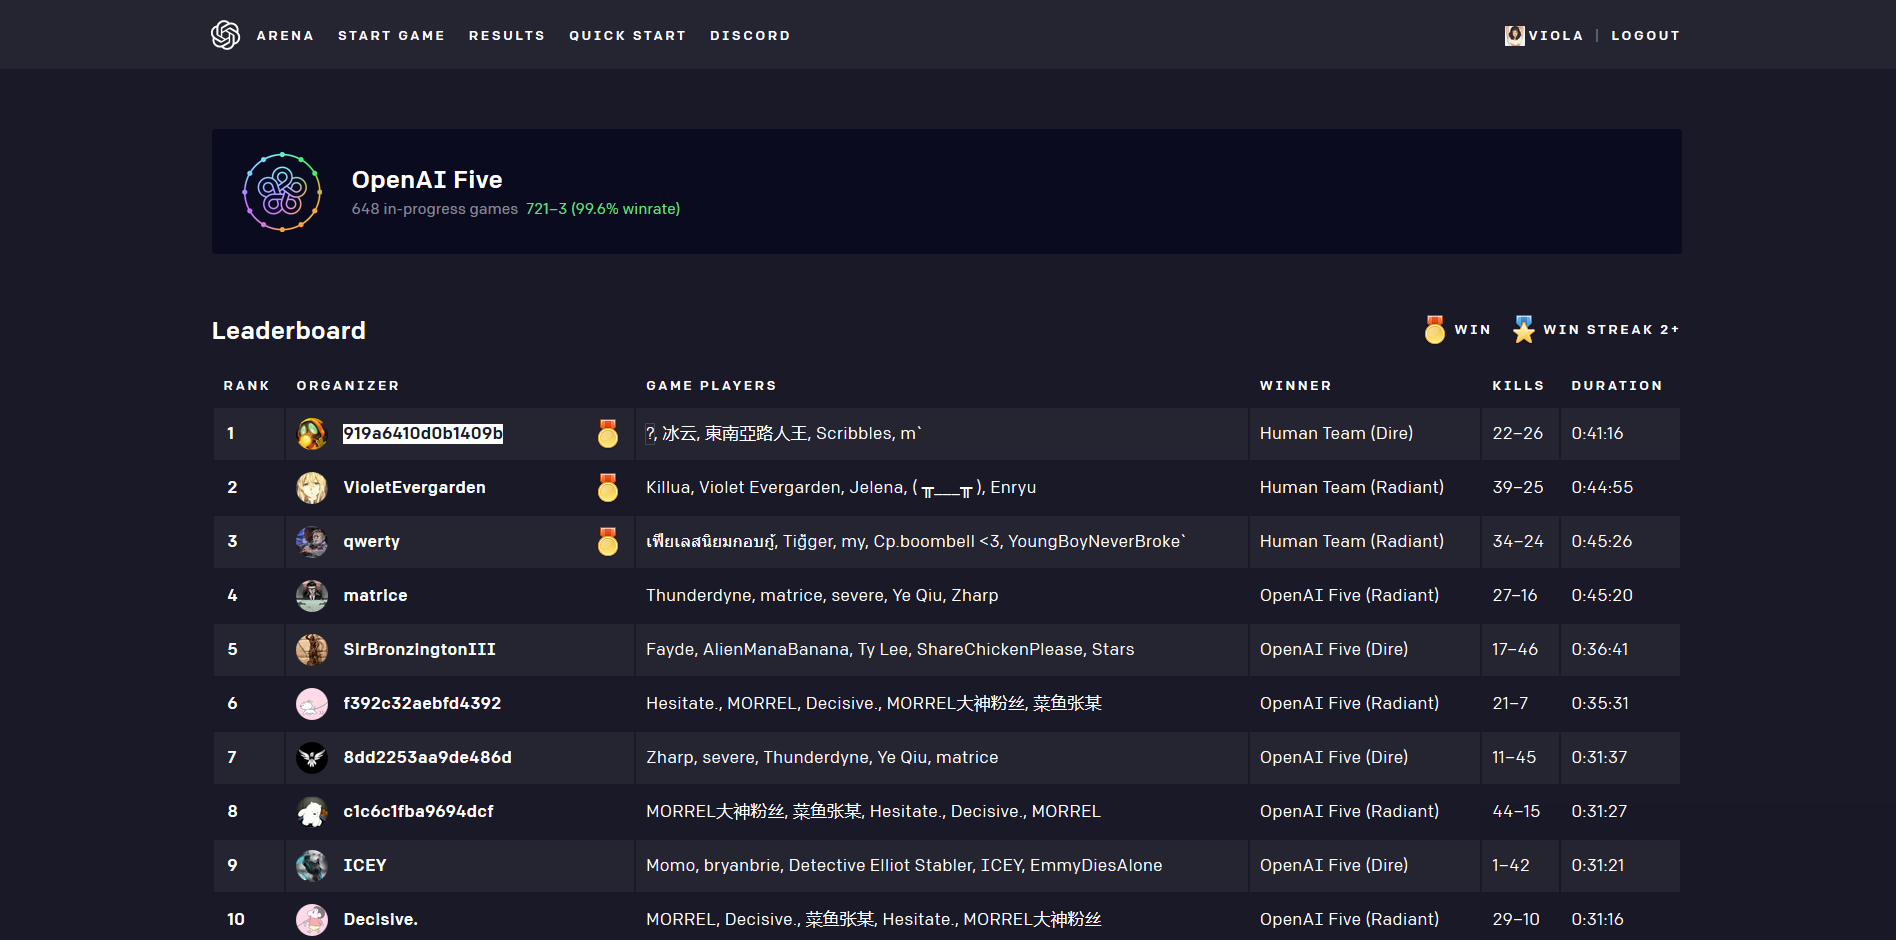
Task: Click avatar of organizer matrice
Action: point(312,596)
